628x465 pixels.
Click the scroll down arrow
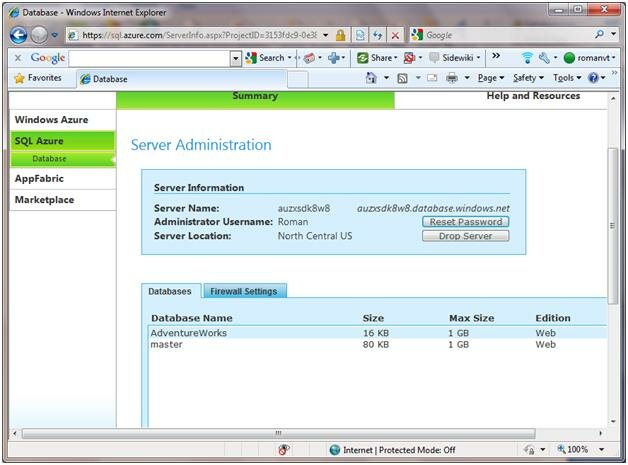(x=613, y=421)
